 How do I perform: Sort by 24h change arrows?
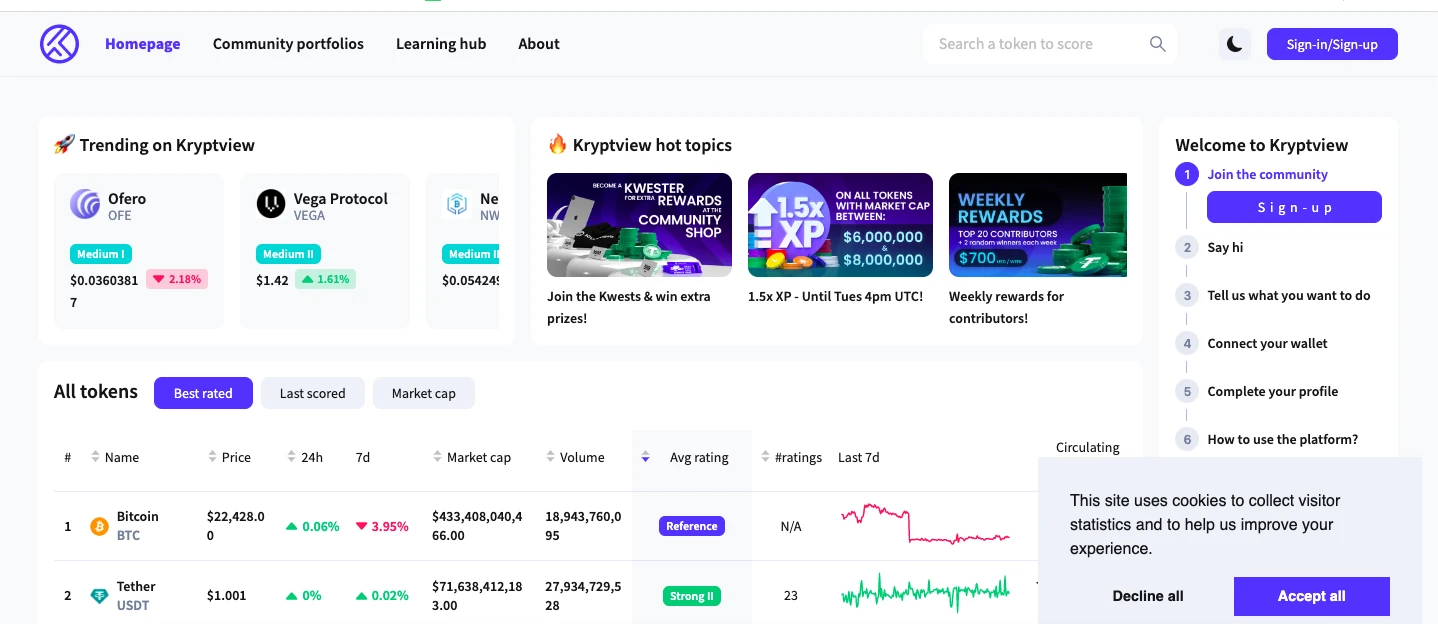click(x=291, y=457)
